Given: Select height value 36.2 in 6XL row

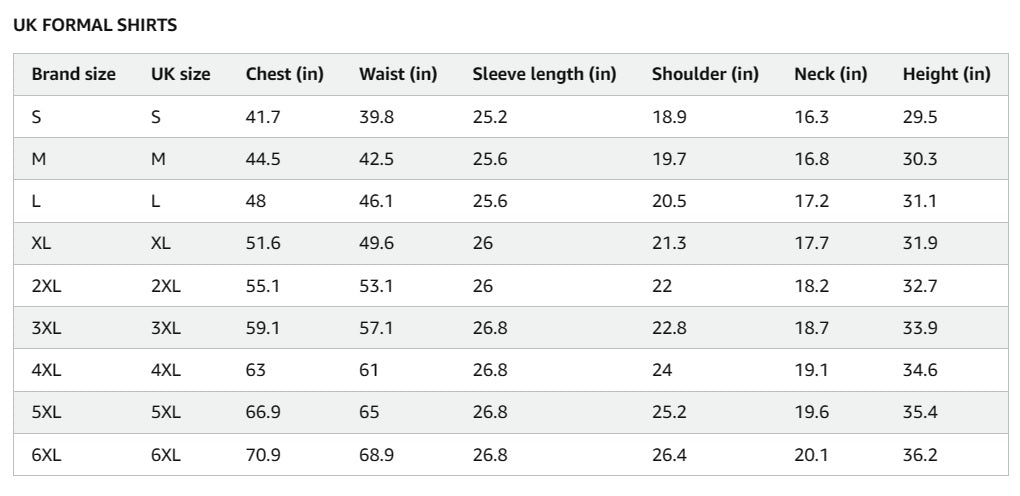Looking at the screenshot, I should coord(919,455).
